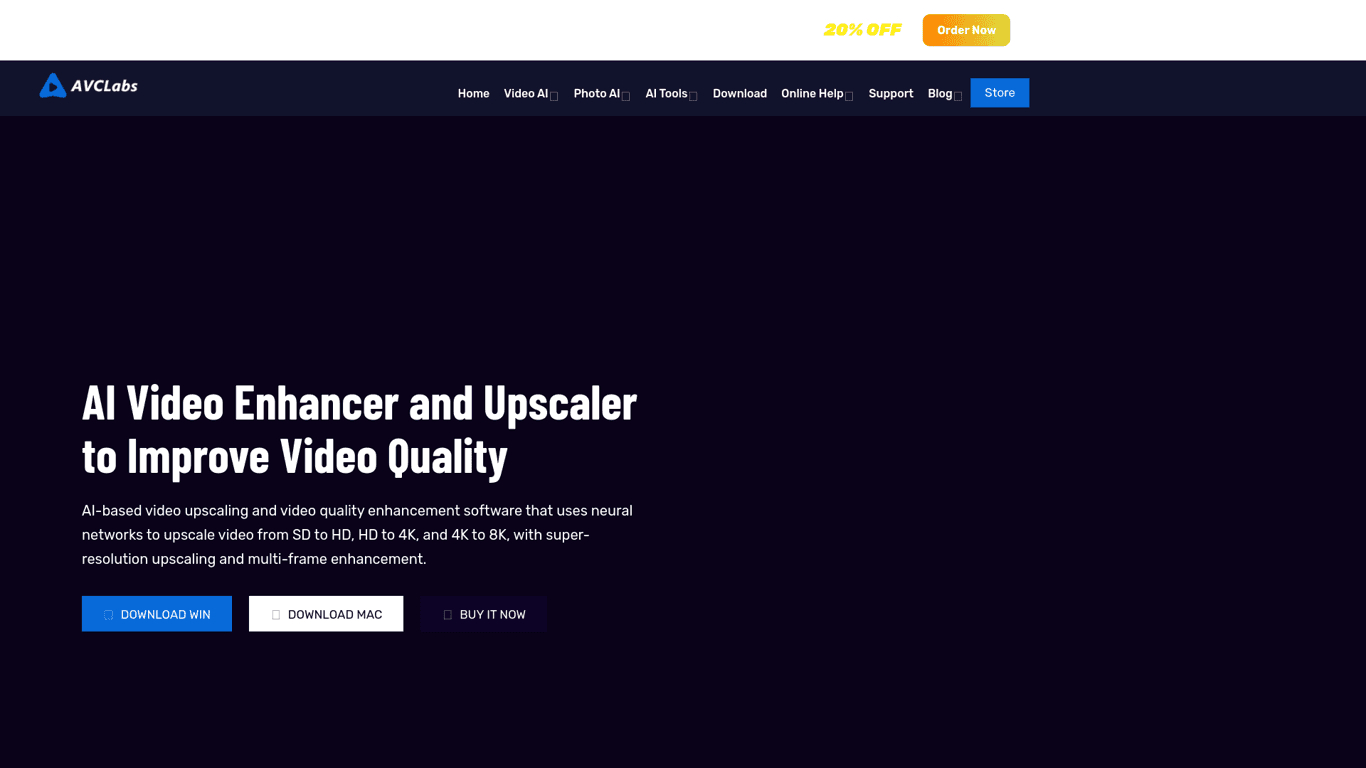
Task: Open the Download page from navigation
Action: point(740,93)
